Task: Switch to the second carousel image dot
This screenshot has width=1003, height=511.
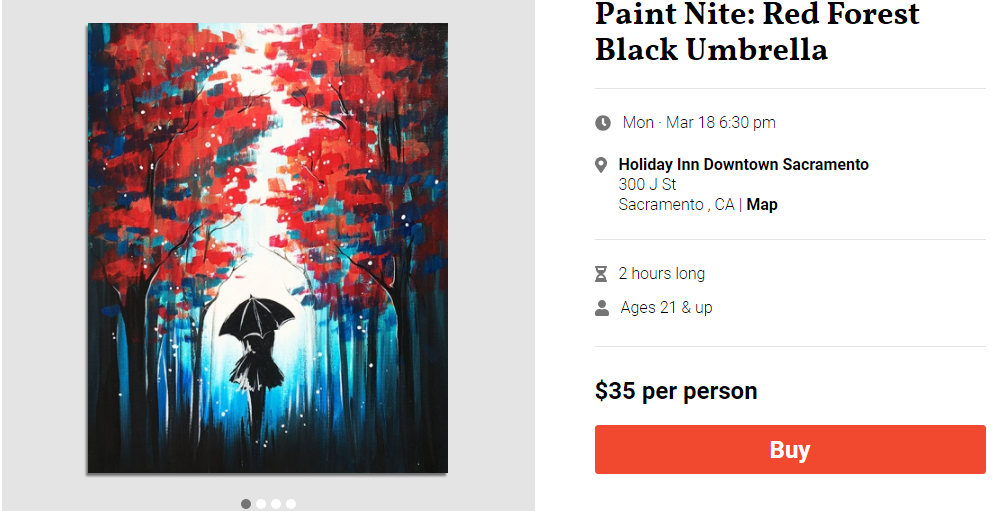Action: coord(261,504)
